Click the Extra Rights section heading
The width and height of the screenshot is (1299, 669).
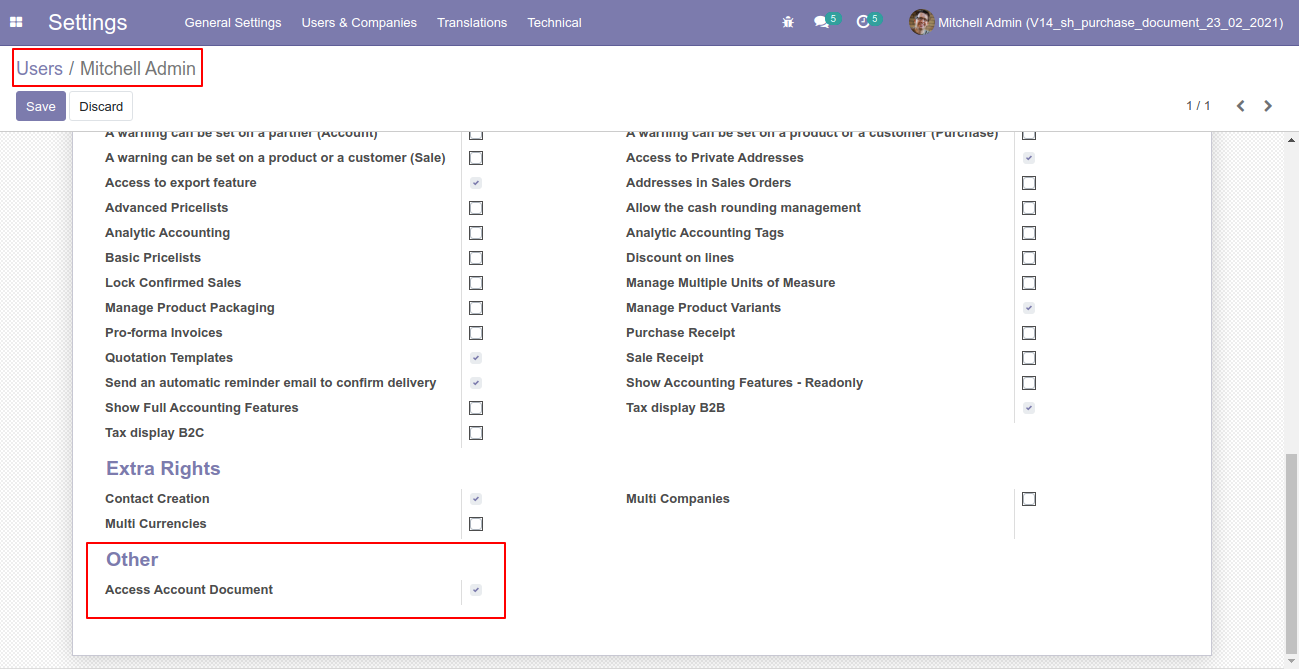pyautogui.click(x=163, y=469)
